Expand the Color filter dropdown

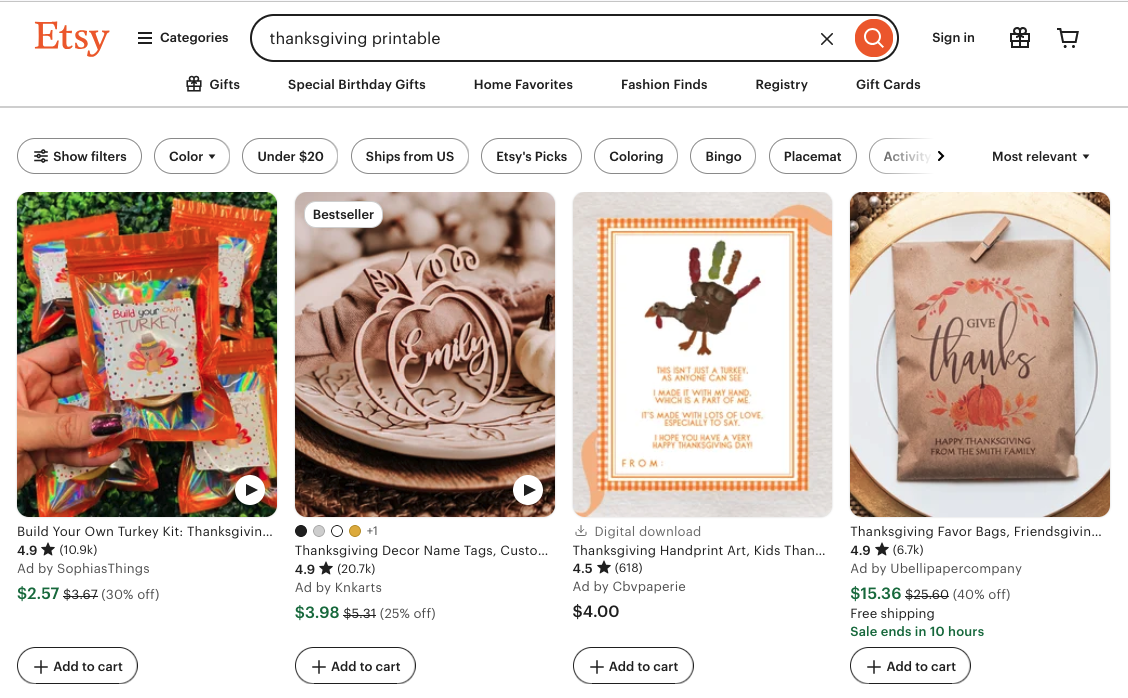pos(192,156)
